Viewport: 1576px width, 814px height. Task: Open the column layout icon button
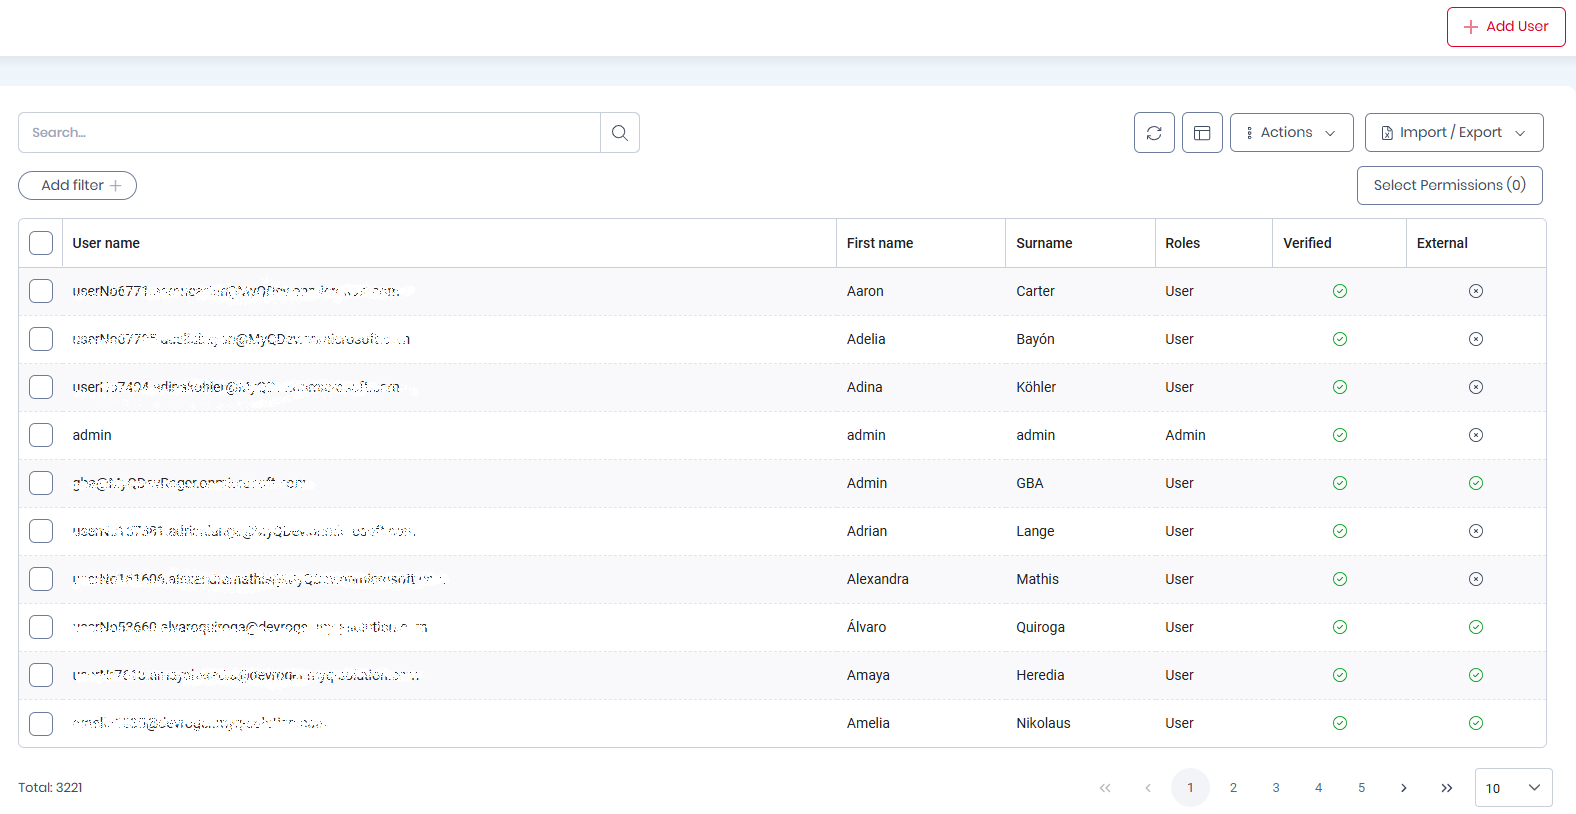(1202, 133)
